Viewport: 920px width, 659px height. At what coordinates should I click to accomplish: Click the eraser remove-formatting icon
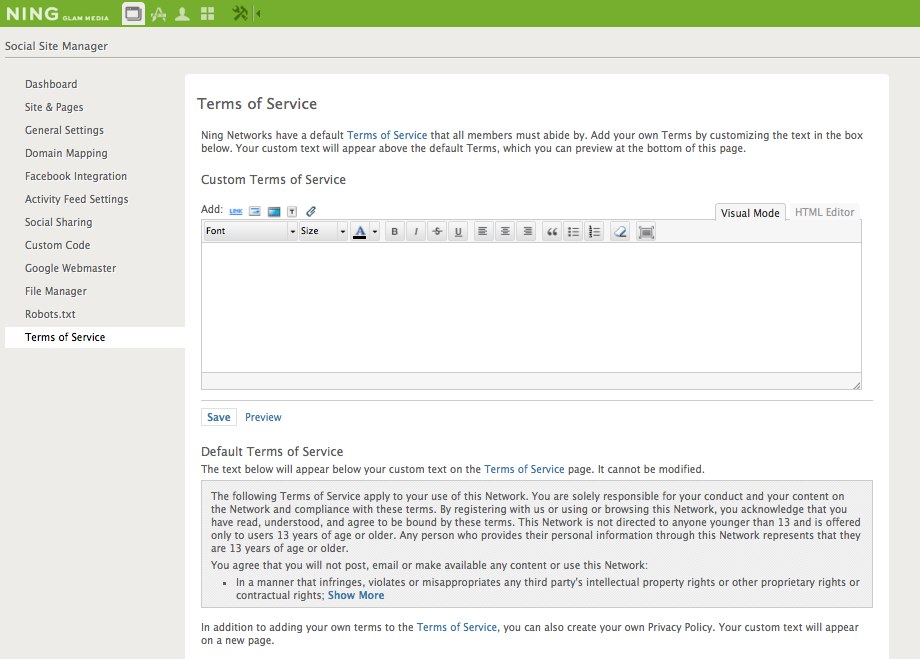621,232
